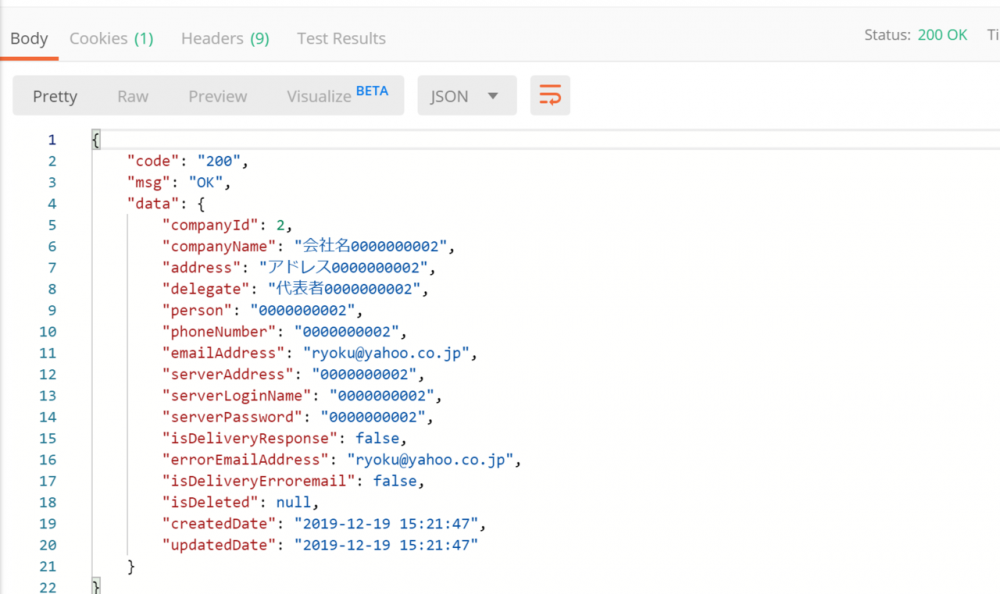Open the Test Results tab
Image resolution: width=1000 pixels, height=594 pixels.
[x=341, y=38]
